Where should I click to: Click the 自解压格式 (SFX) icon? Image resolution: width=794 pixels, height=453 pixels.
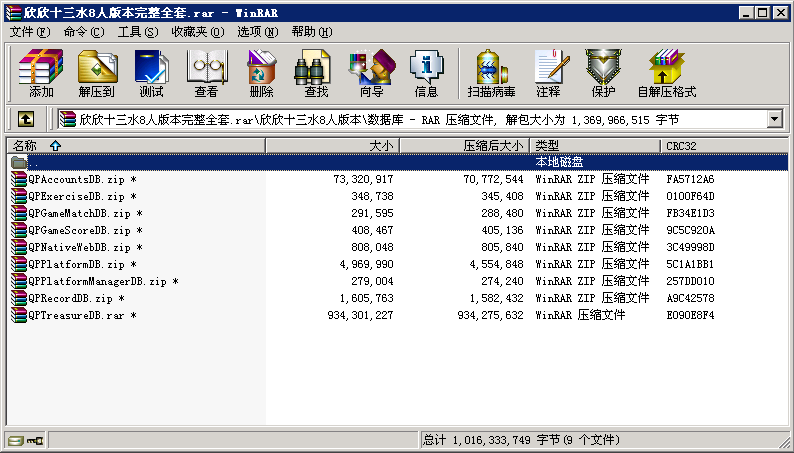[x=666, y=73]
